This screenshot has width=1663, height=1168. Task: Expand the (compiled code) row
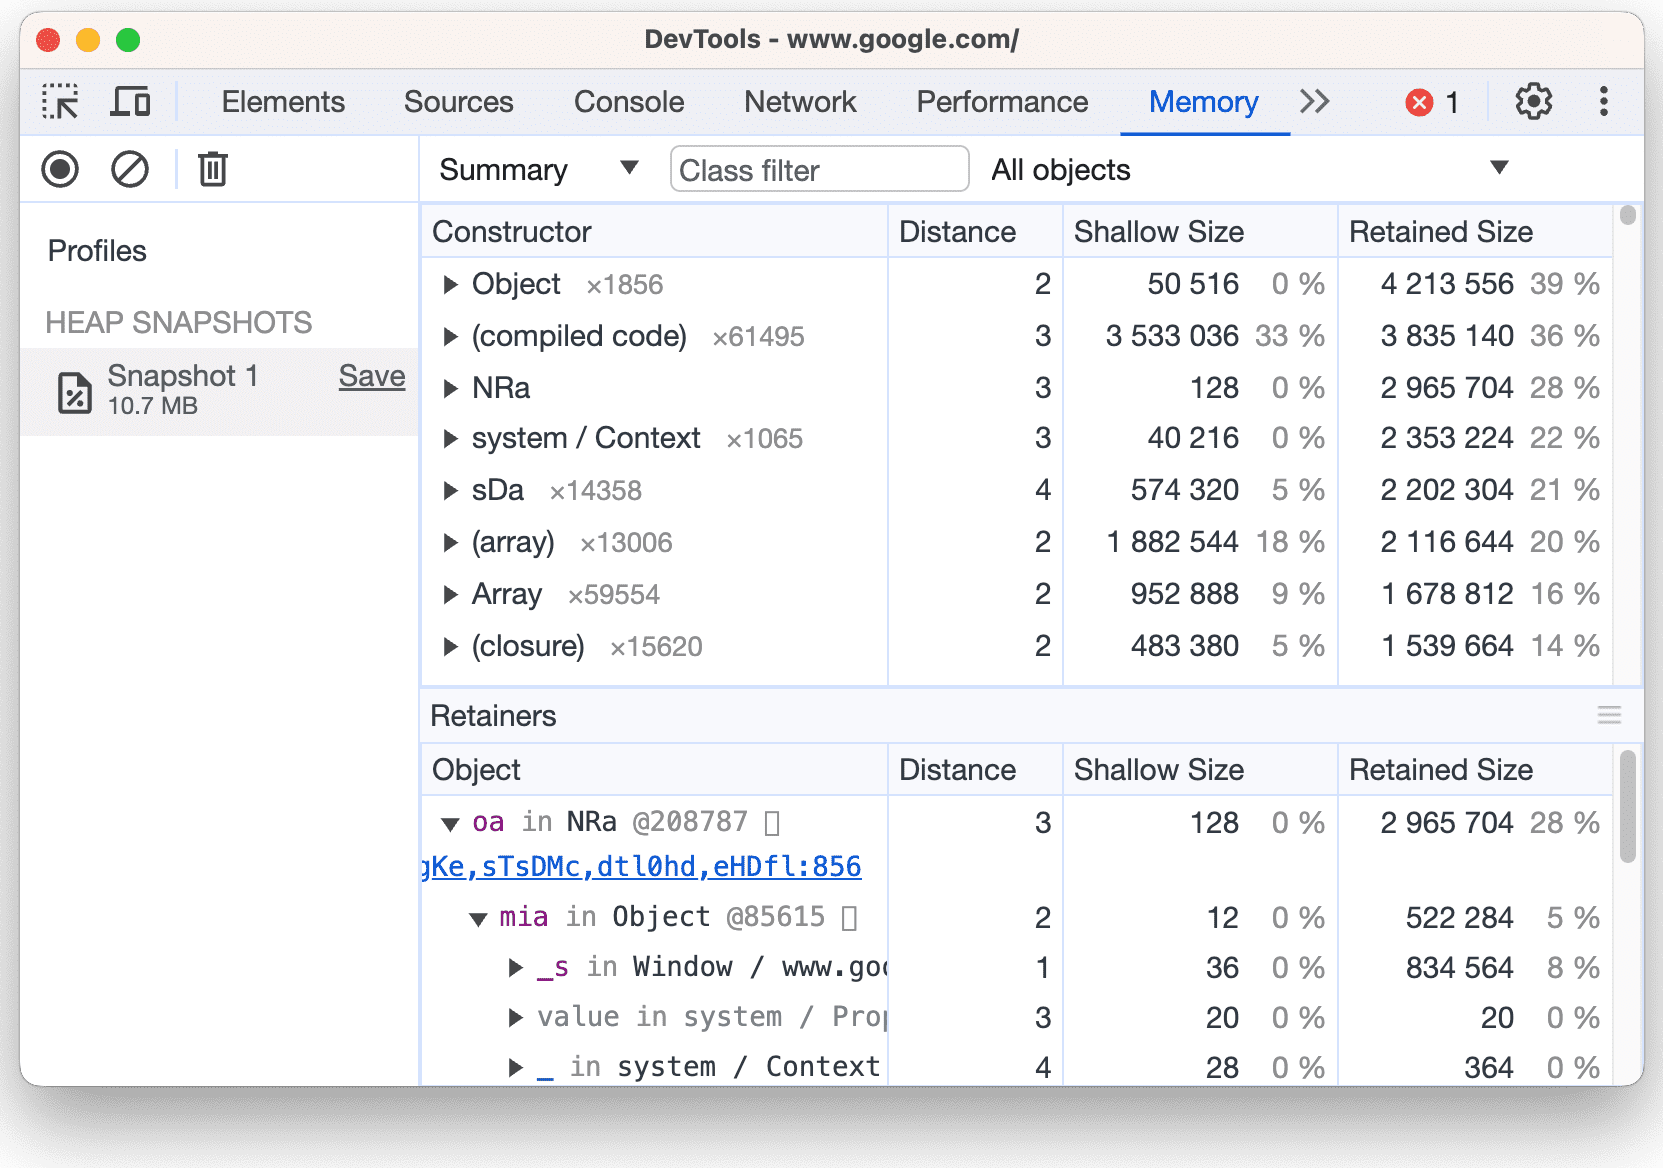[450, 337]
